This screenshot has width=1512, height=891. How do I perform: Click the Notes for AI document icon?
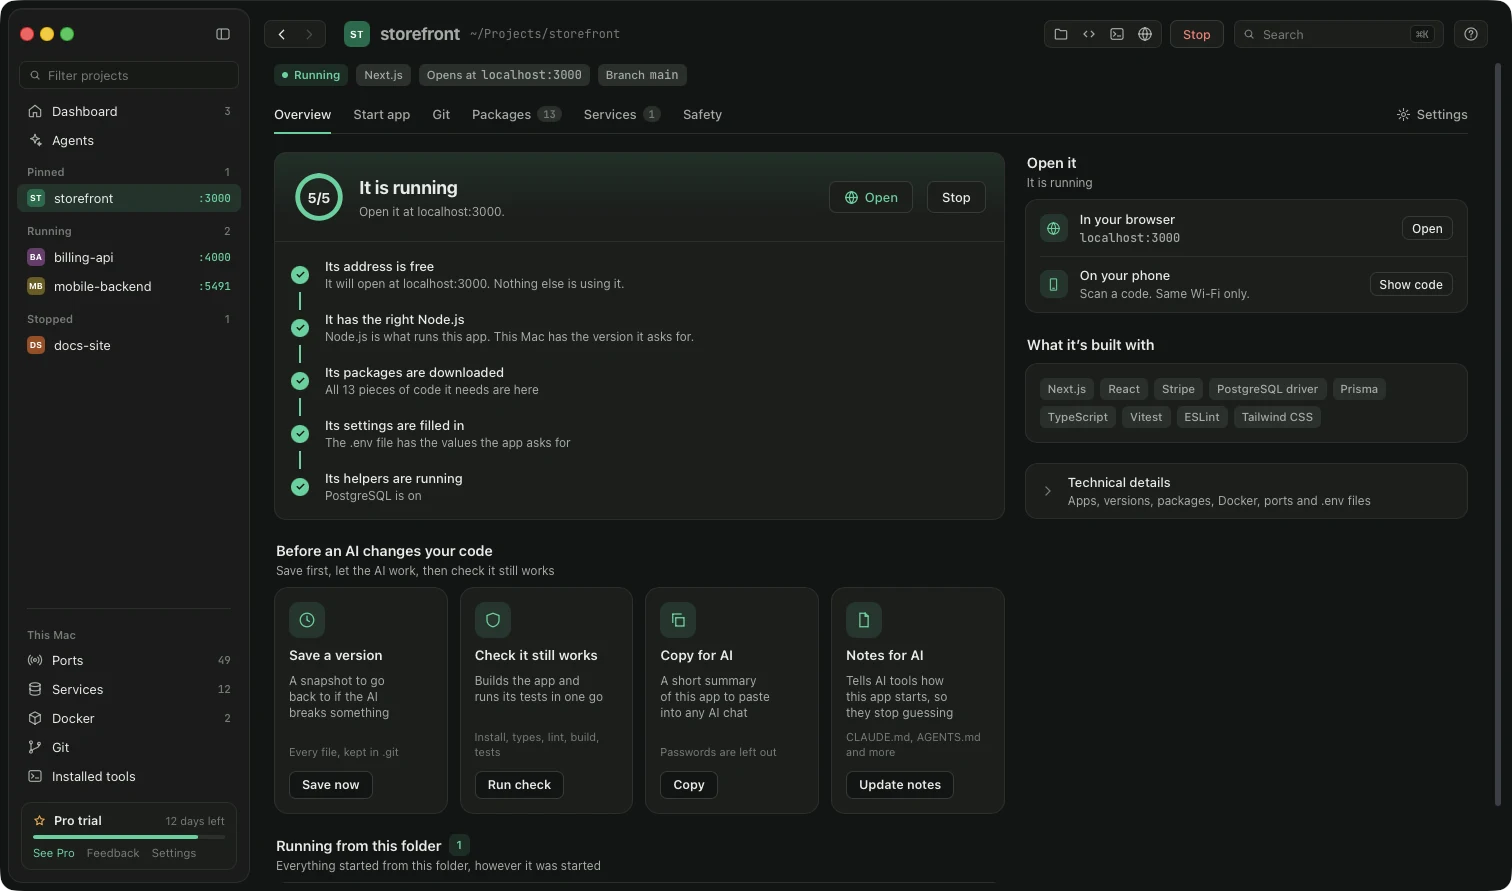click(864, 620)
